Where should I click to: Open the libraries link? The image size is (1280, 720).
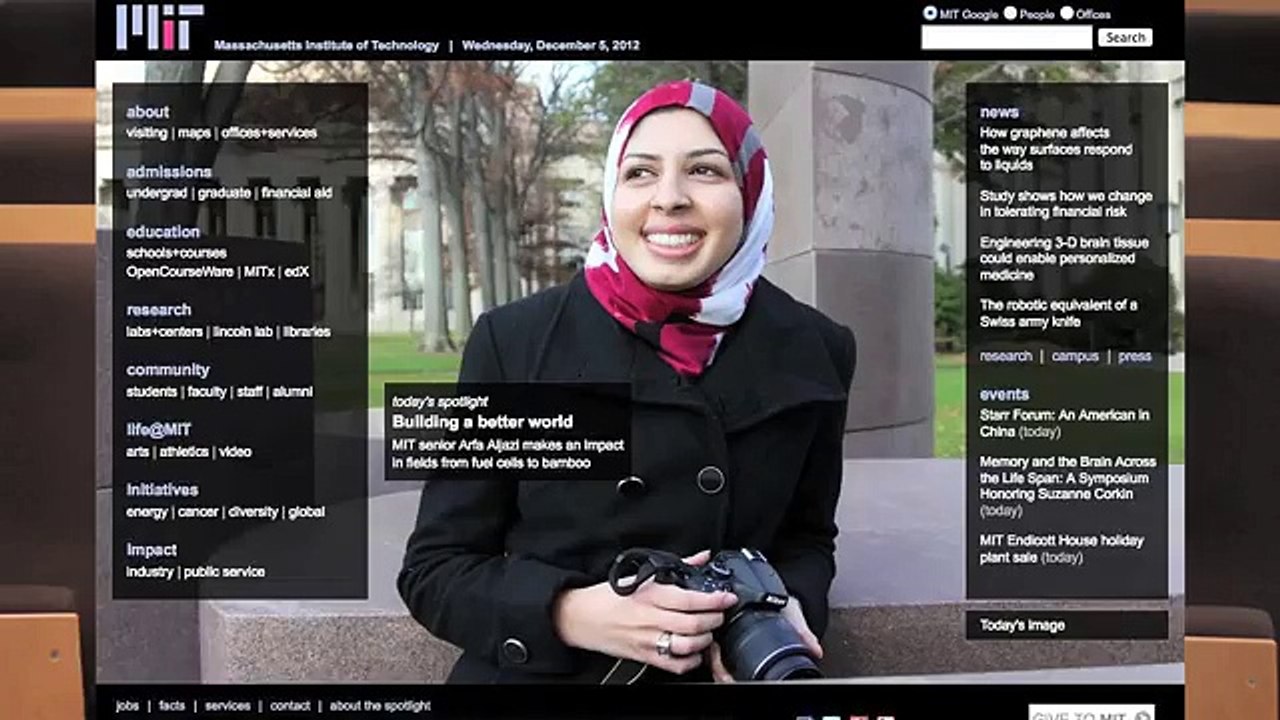coord(306,332)
